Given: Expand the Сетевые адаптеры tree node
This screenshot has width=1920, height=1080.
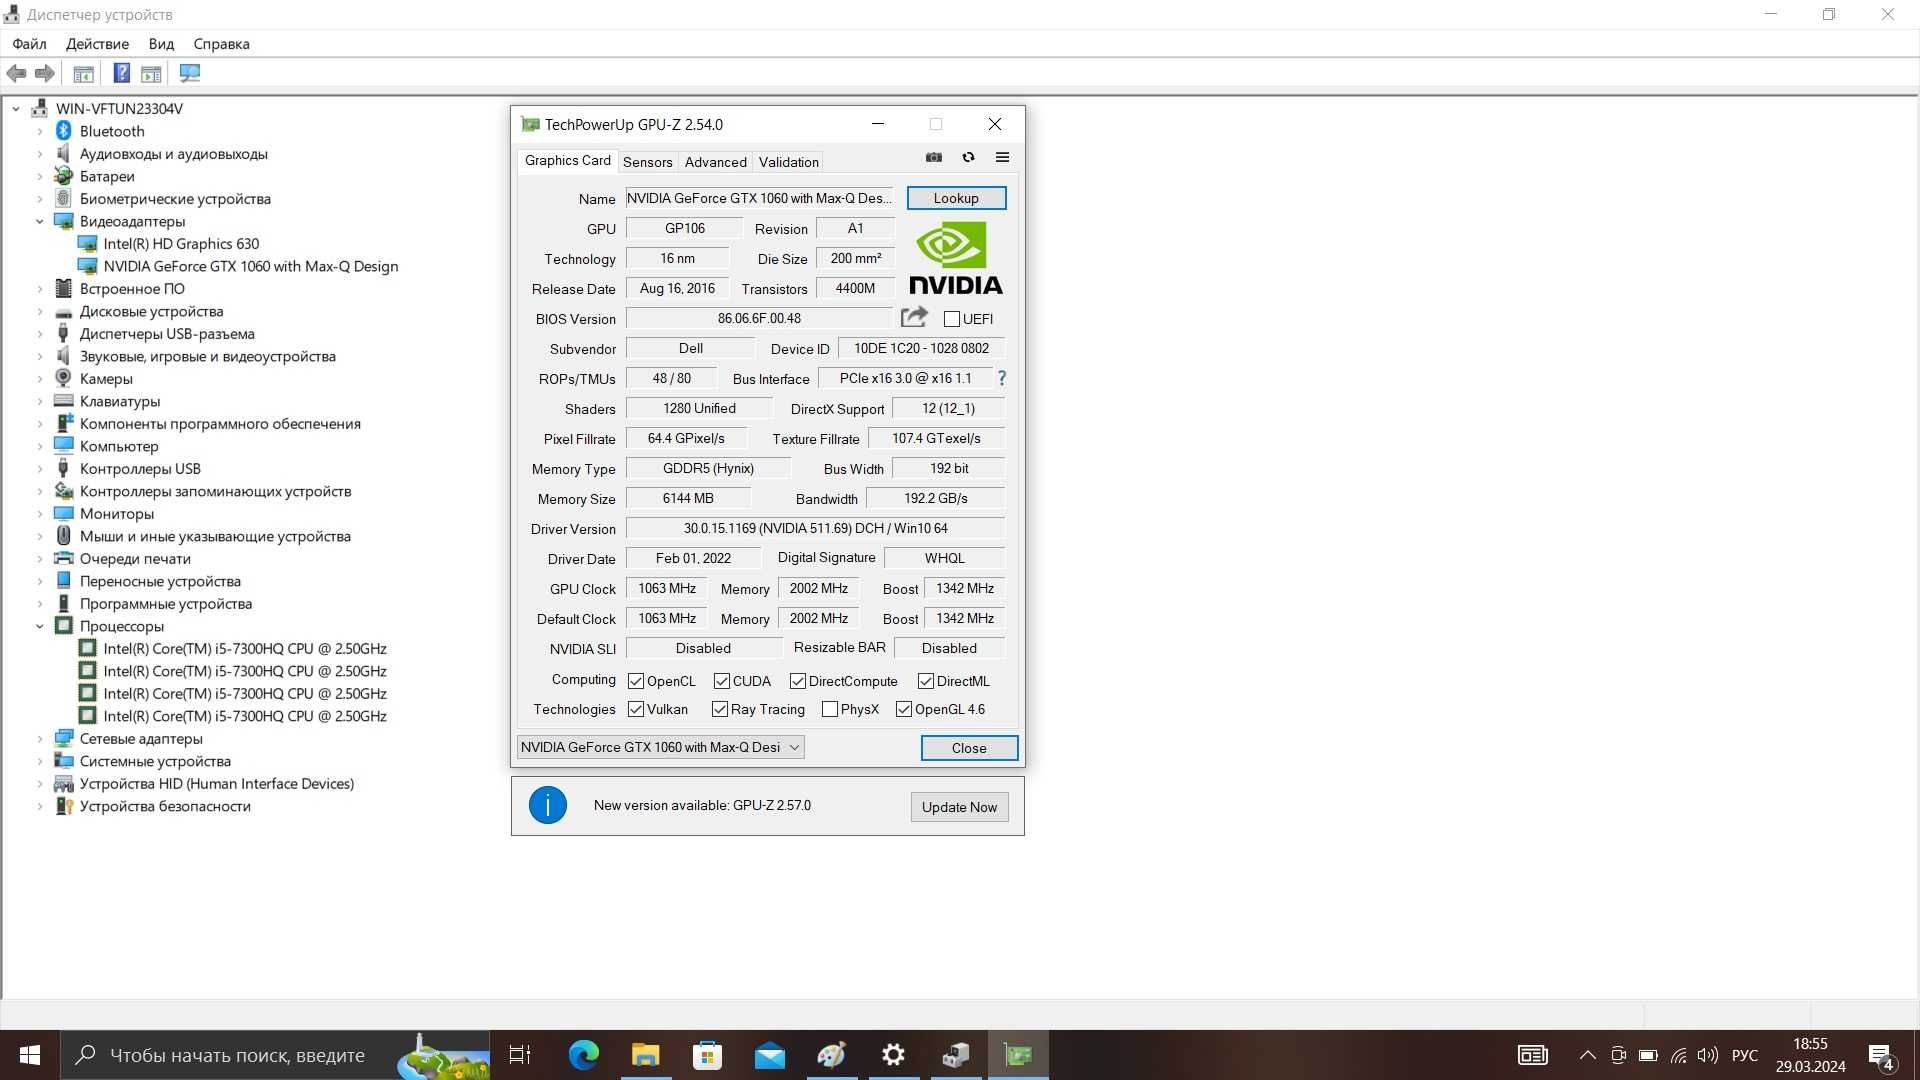Looking at the screenshot, I should (x=40, y=739).
